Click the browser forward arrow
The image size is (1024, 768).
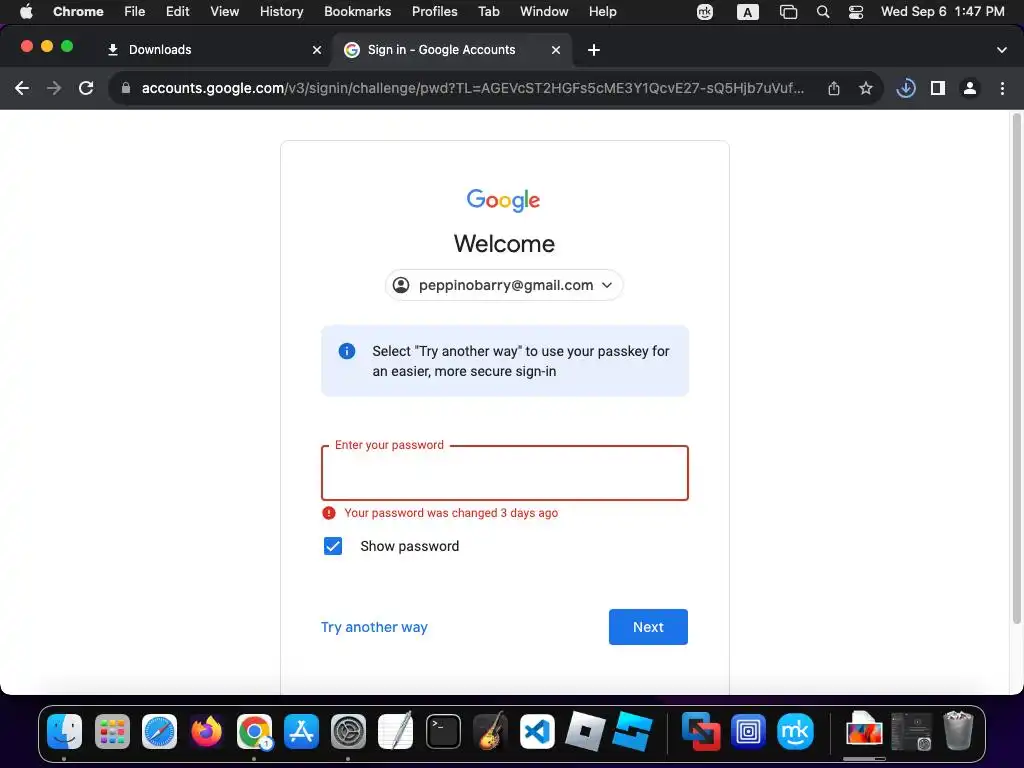(x=54, y=88)
